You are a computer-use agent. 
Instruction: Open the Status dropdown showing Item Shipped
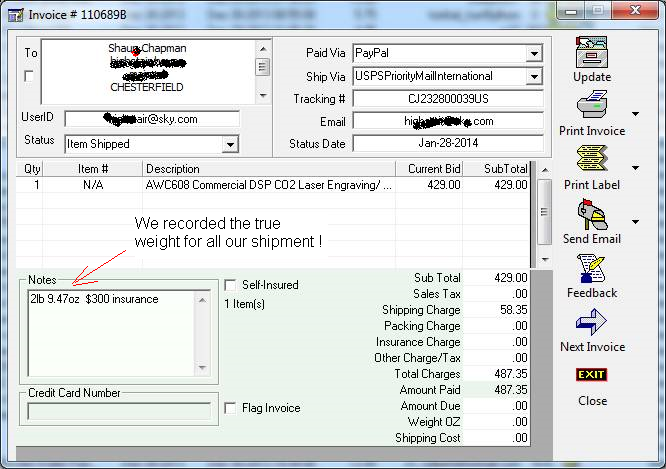click(x=231, y=144)
